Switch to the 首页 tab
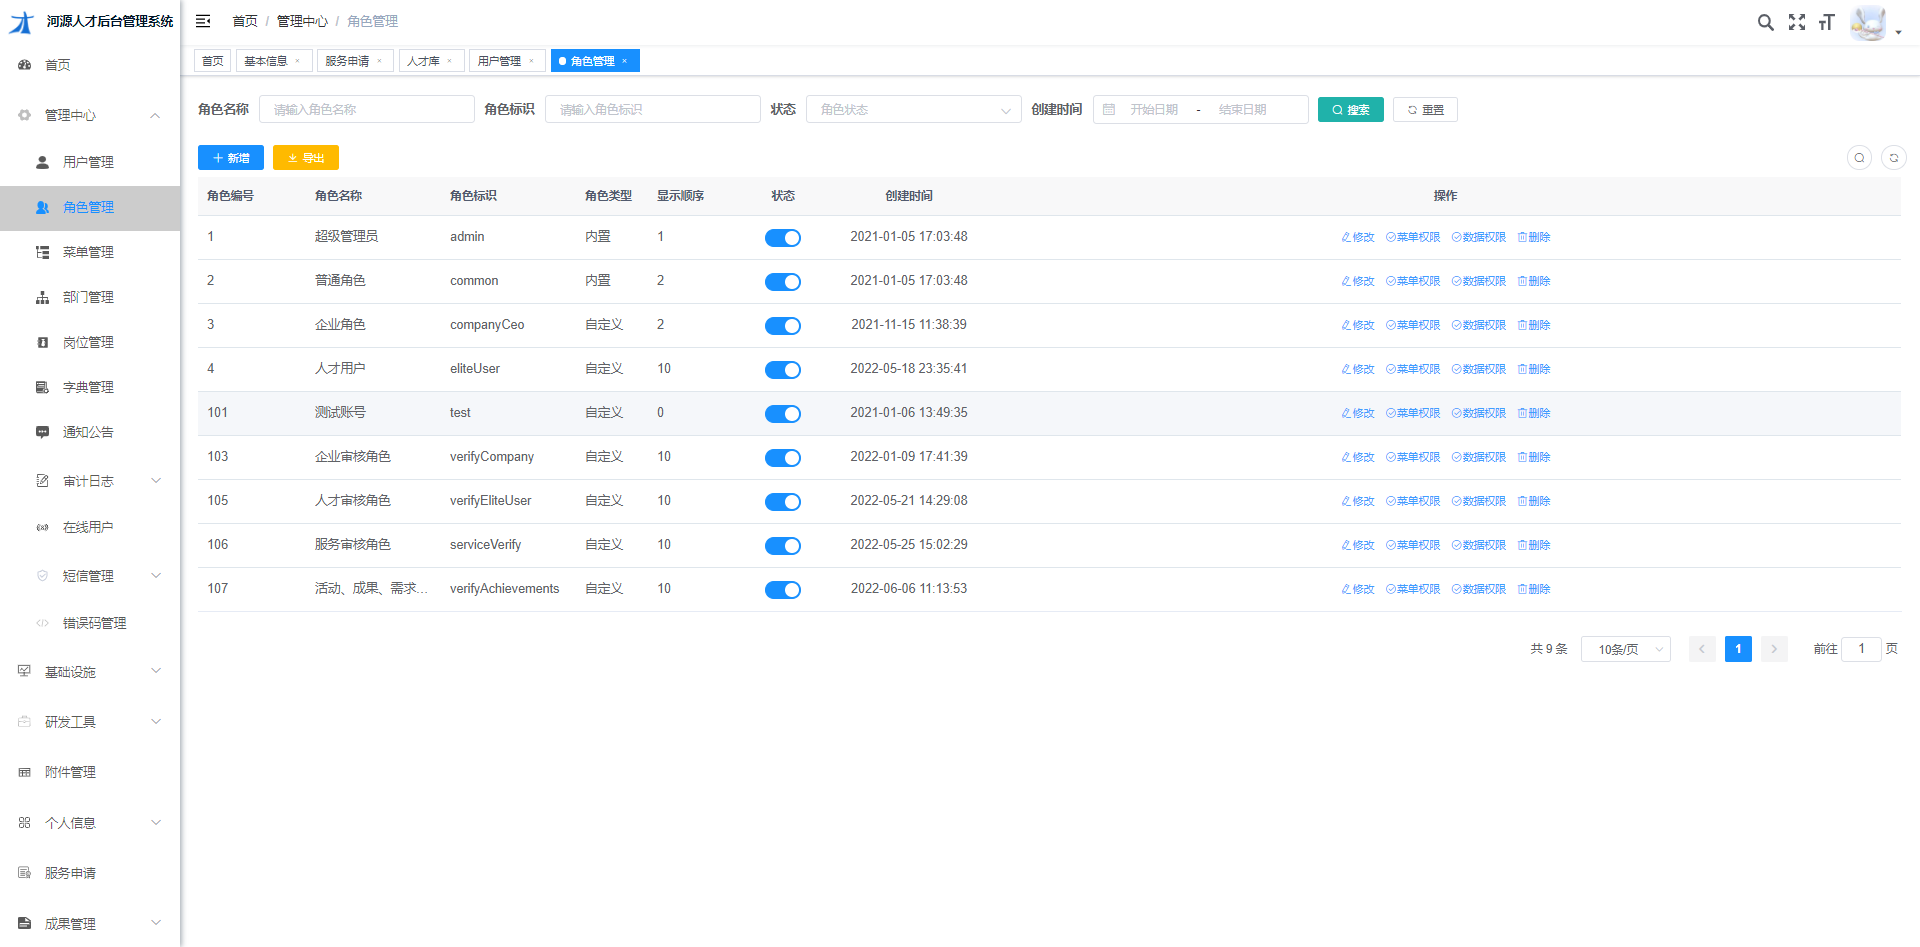Image resolution: width=1920 pixels, height=947 pixels. coord(213,61)
